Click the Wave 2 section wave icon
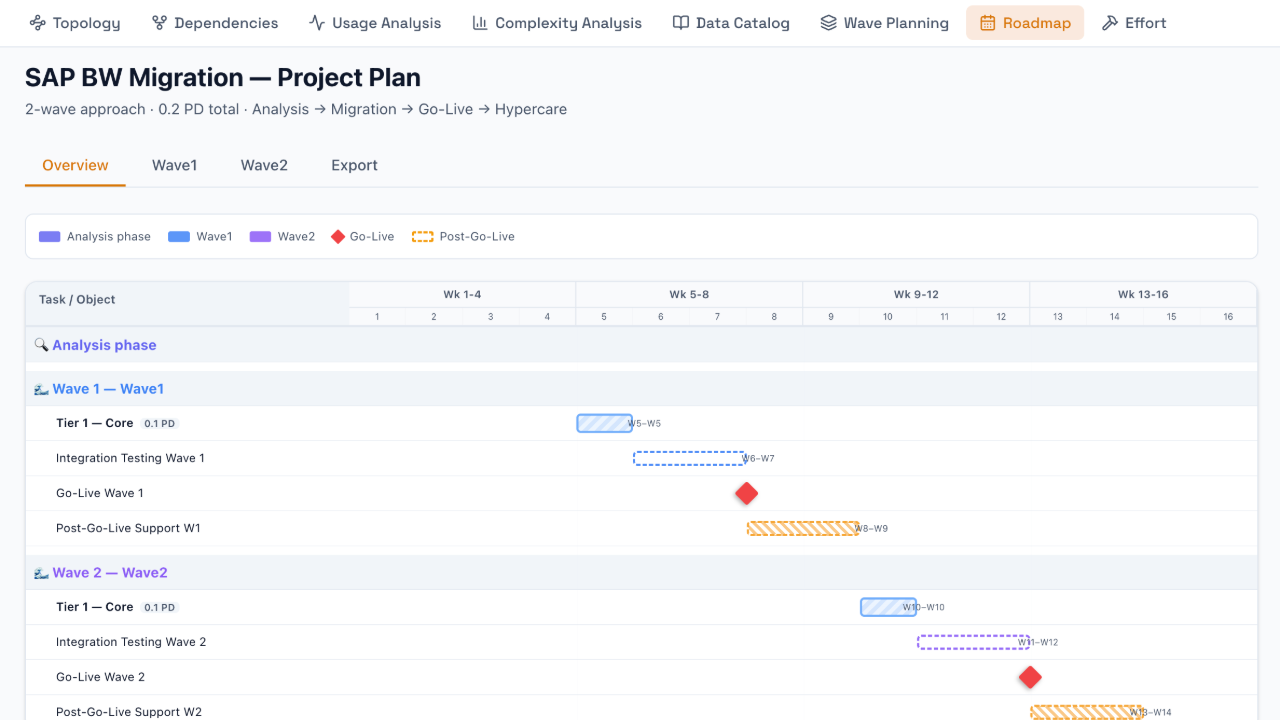1280x720 pixels. [41, 573]
